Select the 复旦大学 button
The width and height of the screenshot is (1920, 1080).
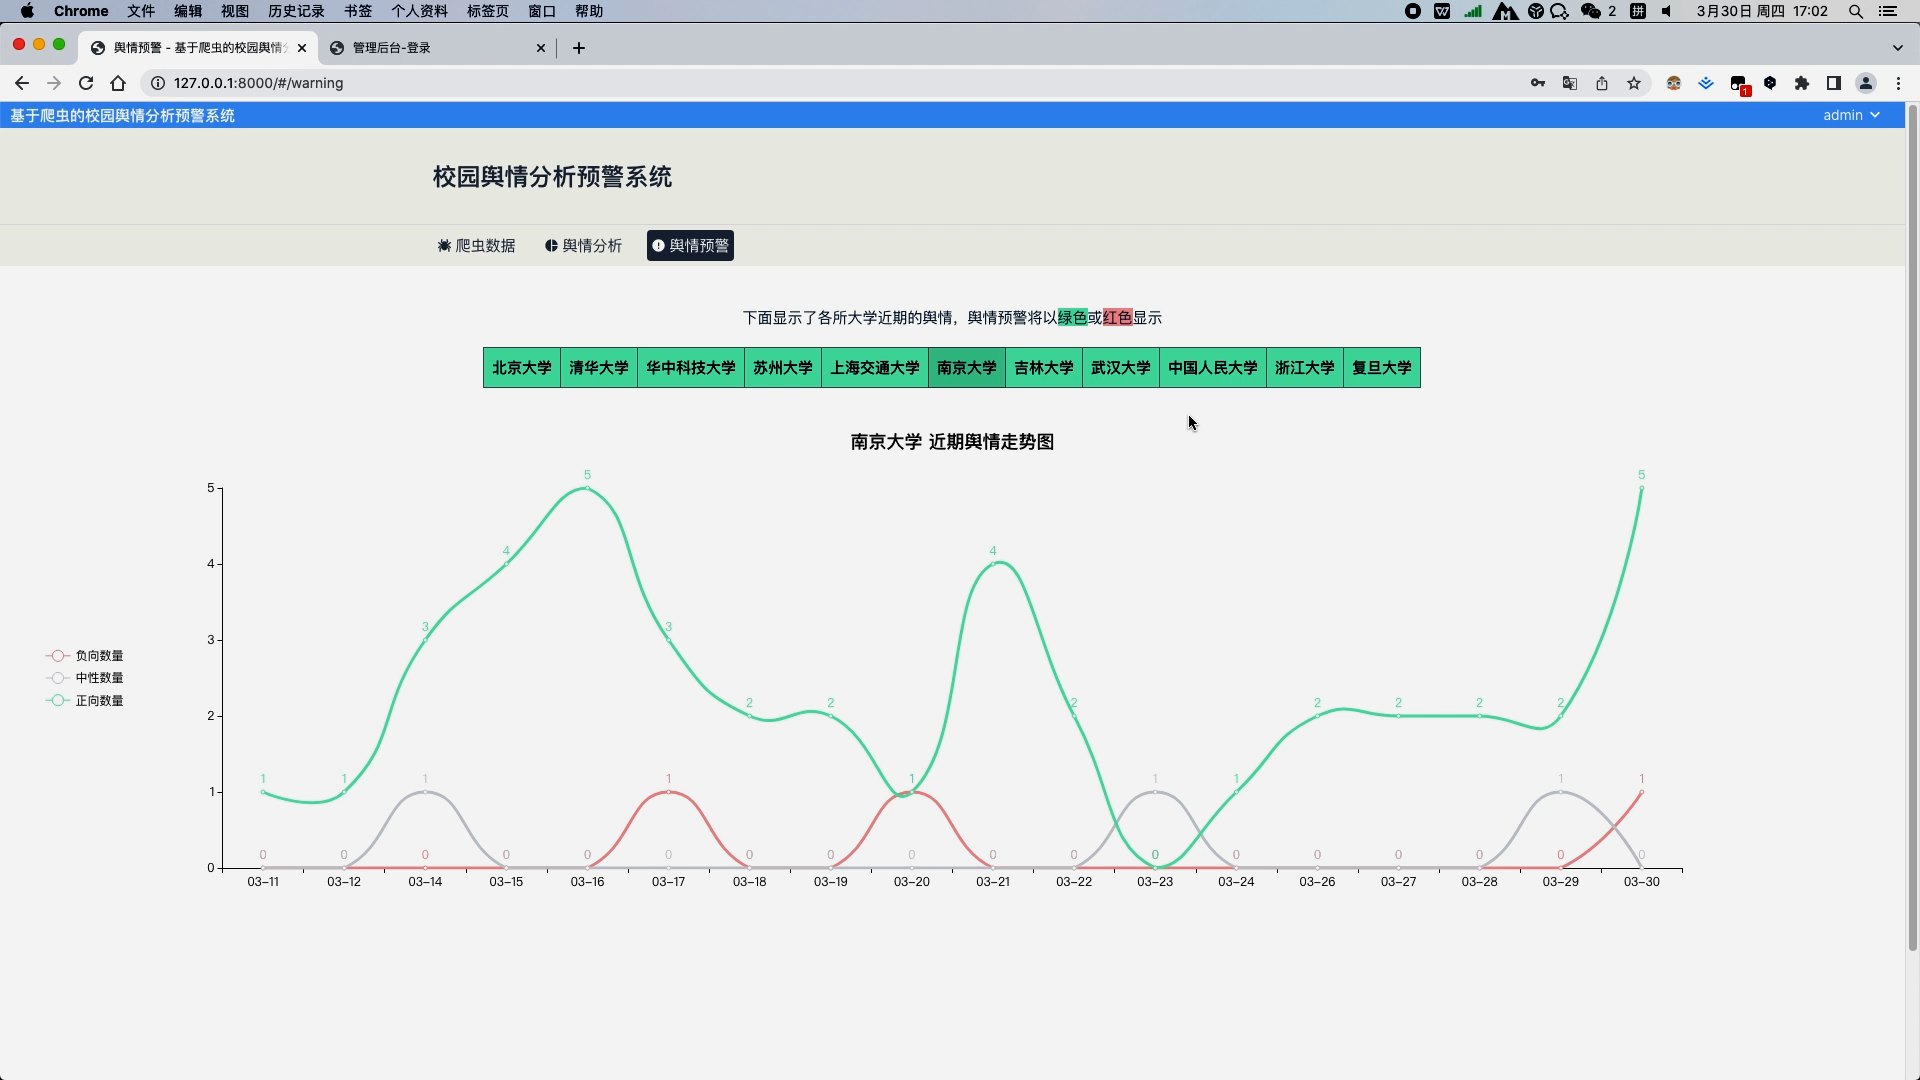(1381, 368)
